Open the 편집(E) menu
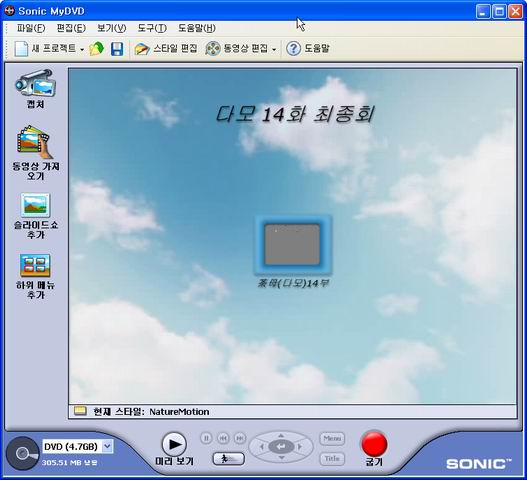Viewport: 527px width, 480px height. coord(71,28)
